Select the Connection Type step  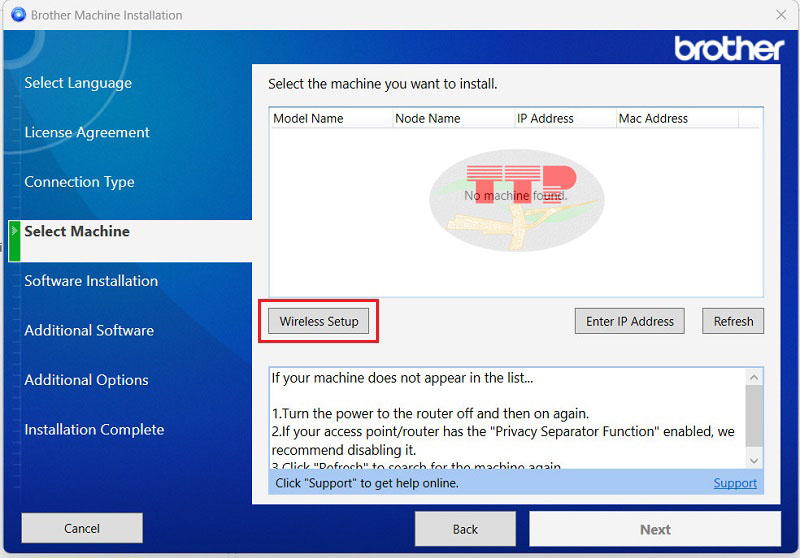tap(79, 182)
